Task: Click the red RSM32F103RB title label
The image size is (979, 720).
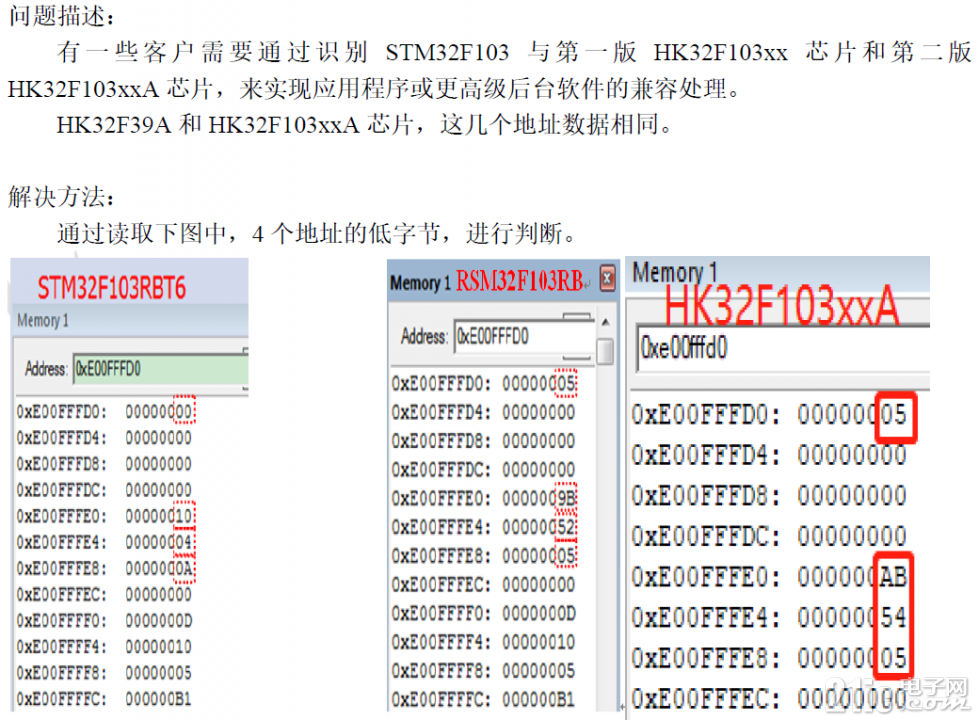Action: point(519,281)
